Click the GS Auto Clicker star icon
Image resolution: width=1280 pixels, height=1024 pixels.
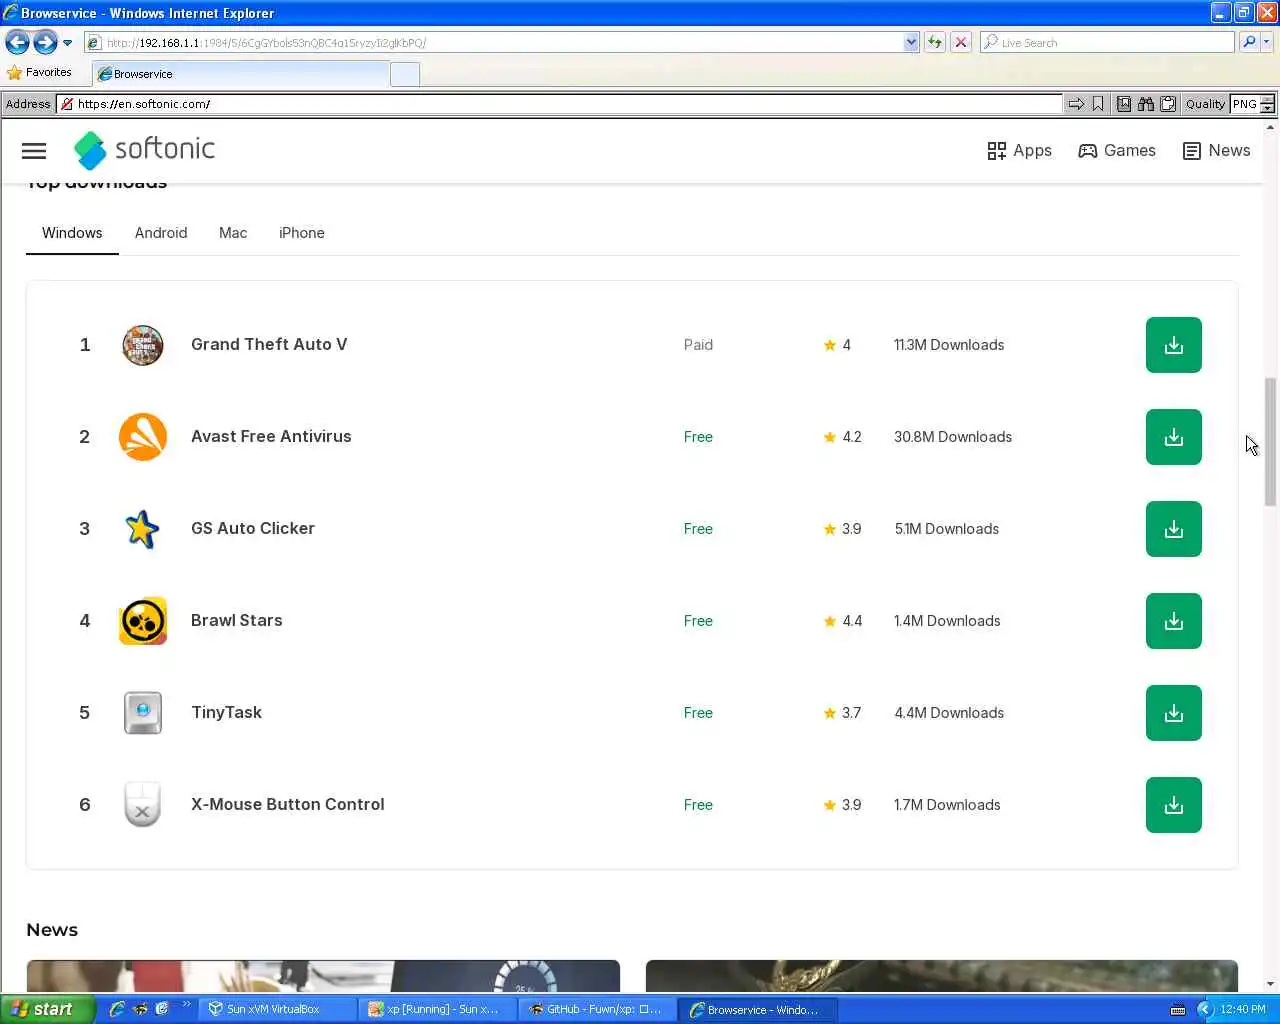tap(143, 529)
